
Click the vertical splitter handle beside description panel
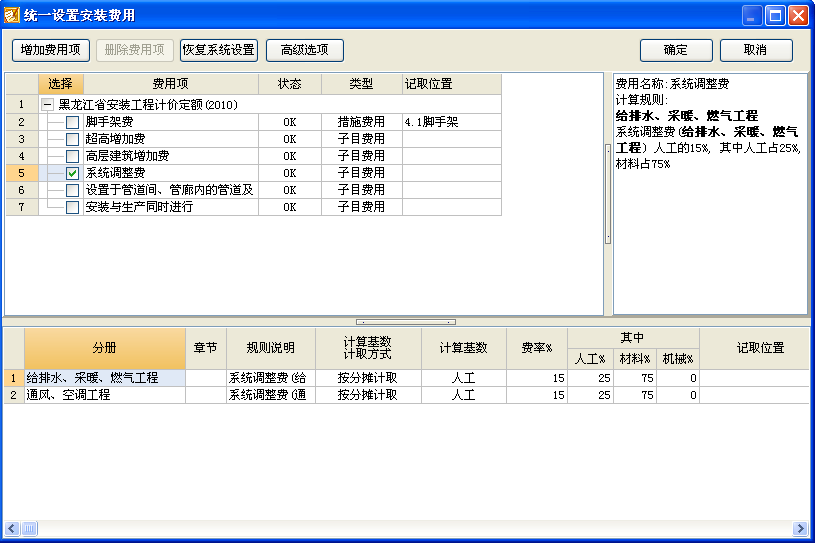click(x=608, y=194)
